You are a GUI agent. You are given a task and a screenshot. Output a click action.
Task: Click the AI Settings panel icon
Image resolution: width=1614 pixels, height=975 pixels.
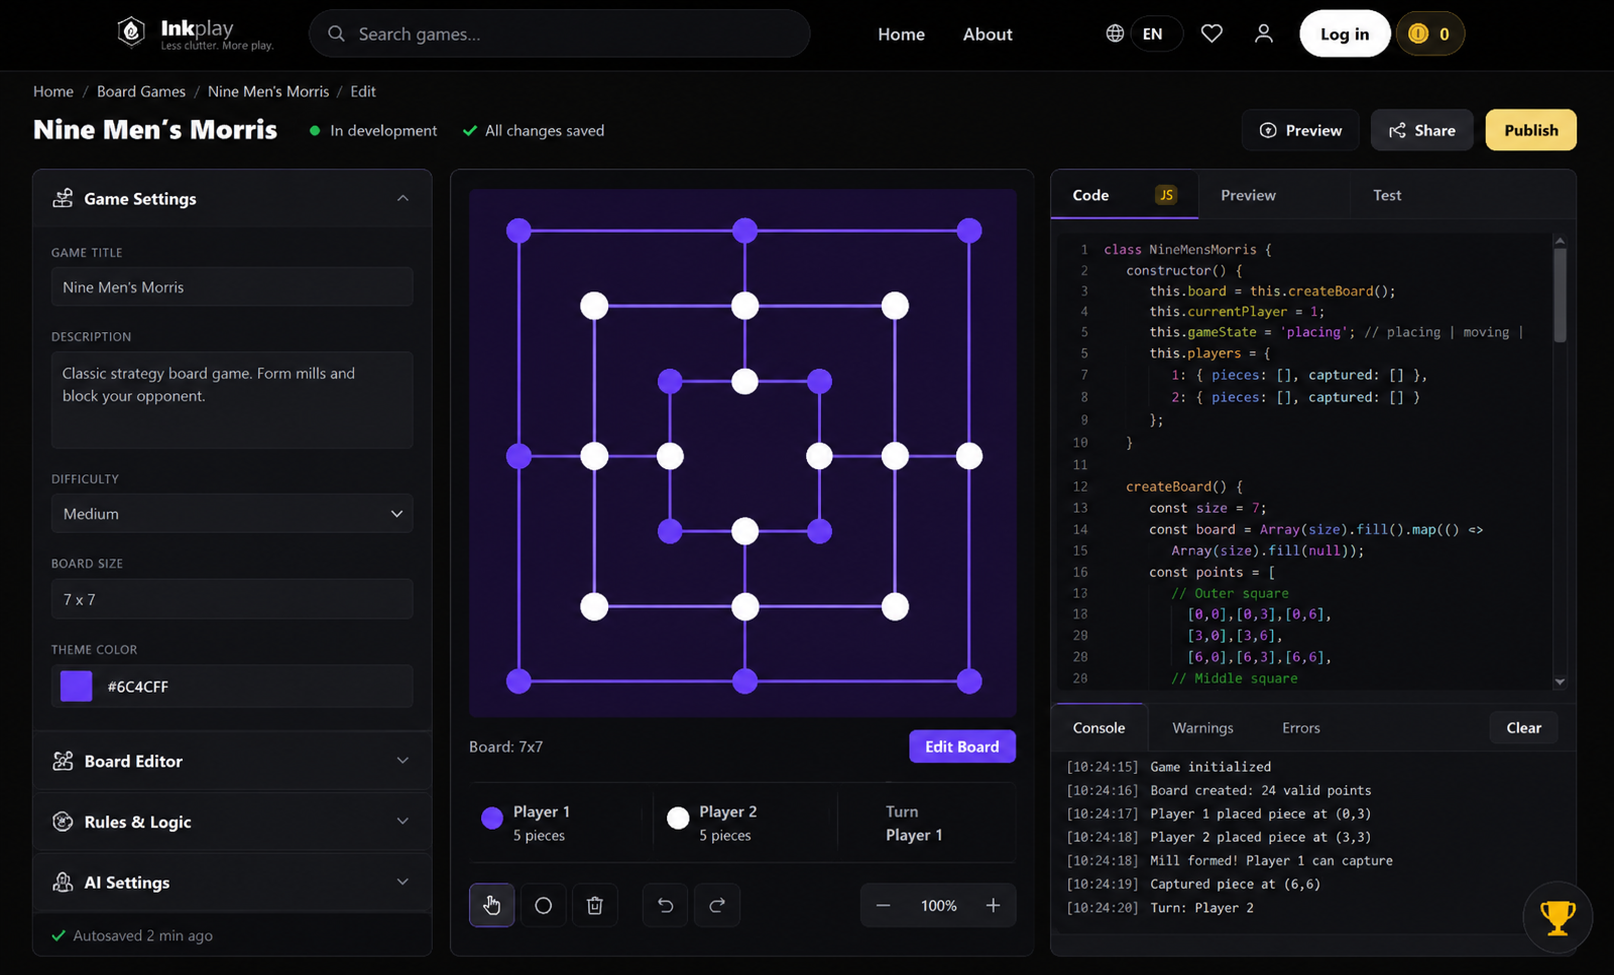[x=63, y=882]
